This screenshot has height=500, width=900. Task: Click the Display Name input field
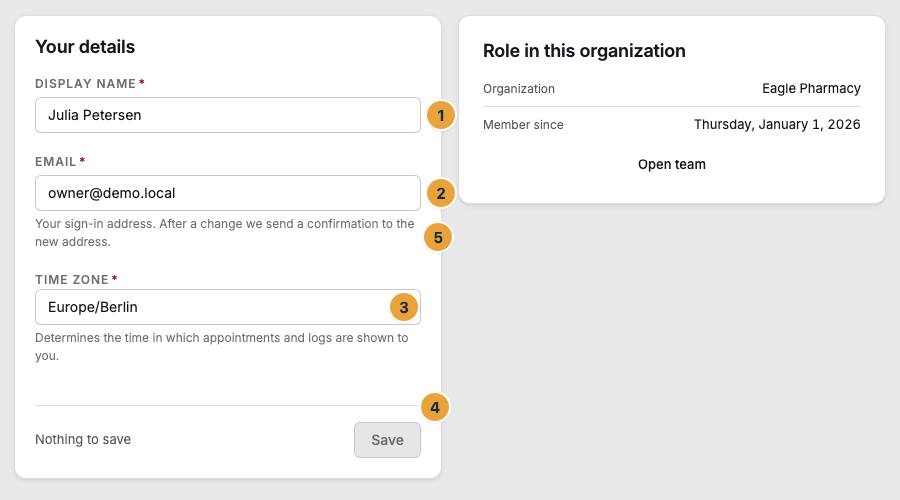point(227,115)
